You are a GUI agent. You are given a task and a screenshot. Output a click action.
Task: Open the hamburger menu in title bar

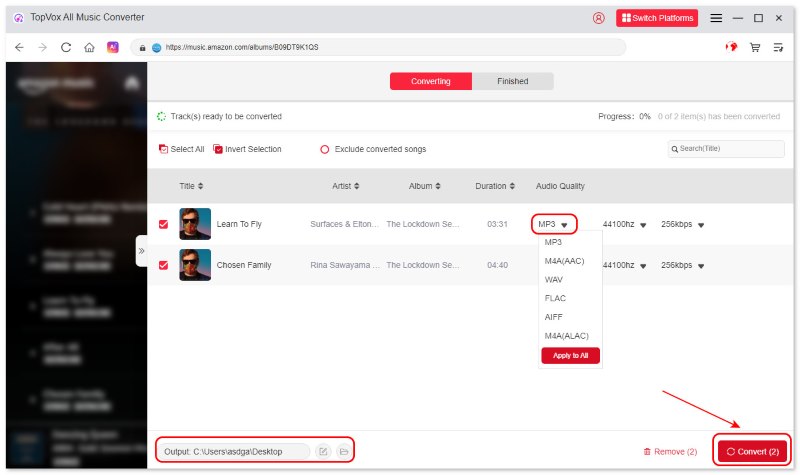[x=716, y=18]
